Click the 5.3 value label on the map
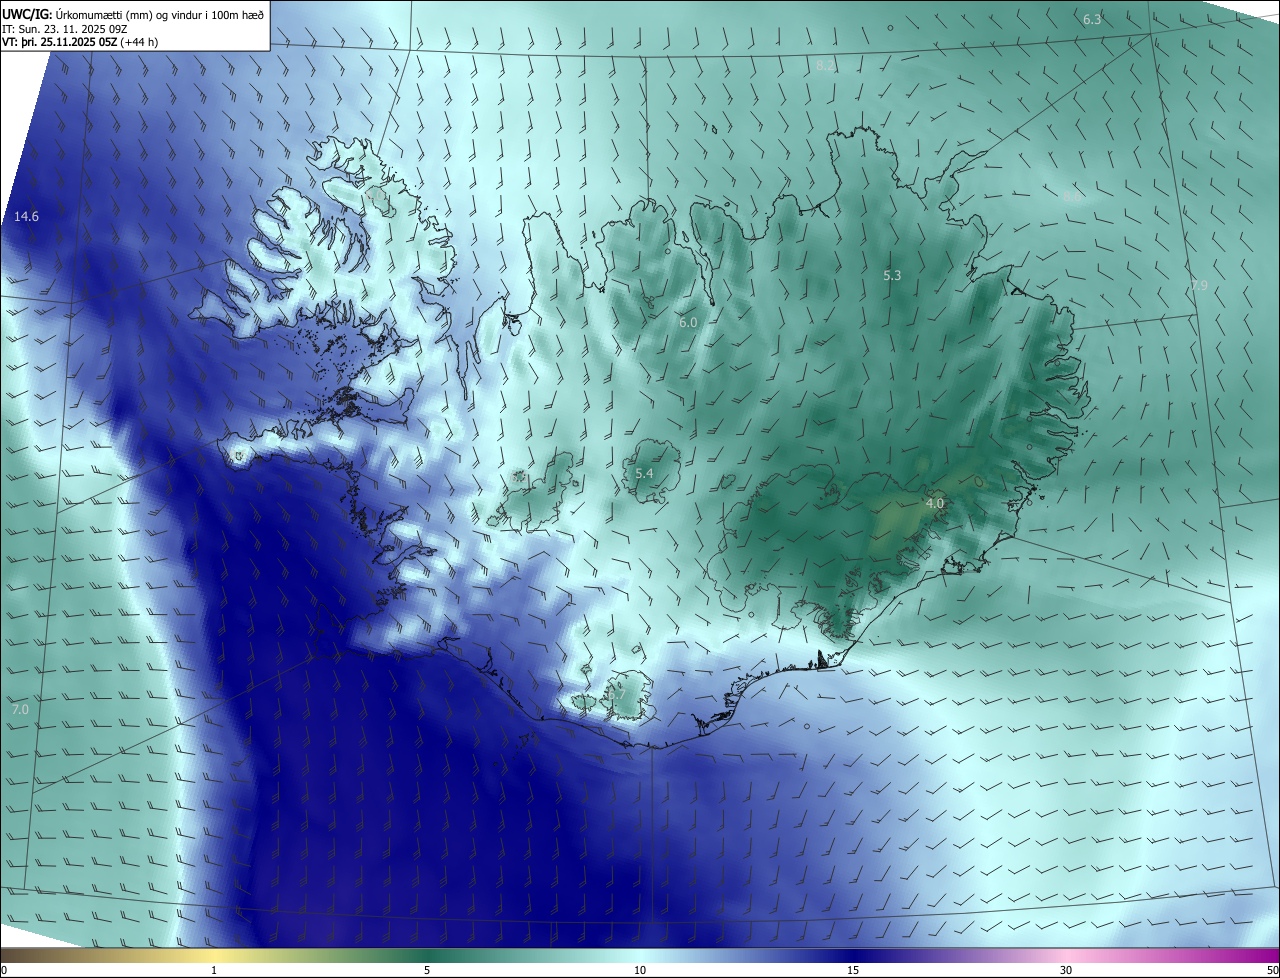This screenshot has height=978, width=1280. (893, 275)
